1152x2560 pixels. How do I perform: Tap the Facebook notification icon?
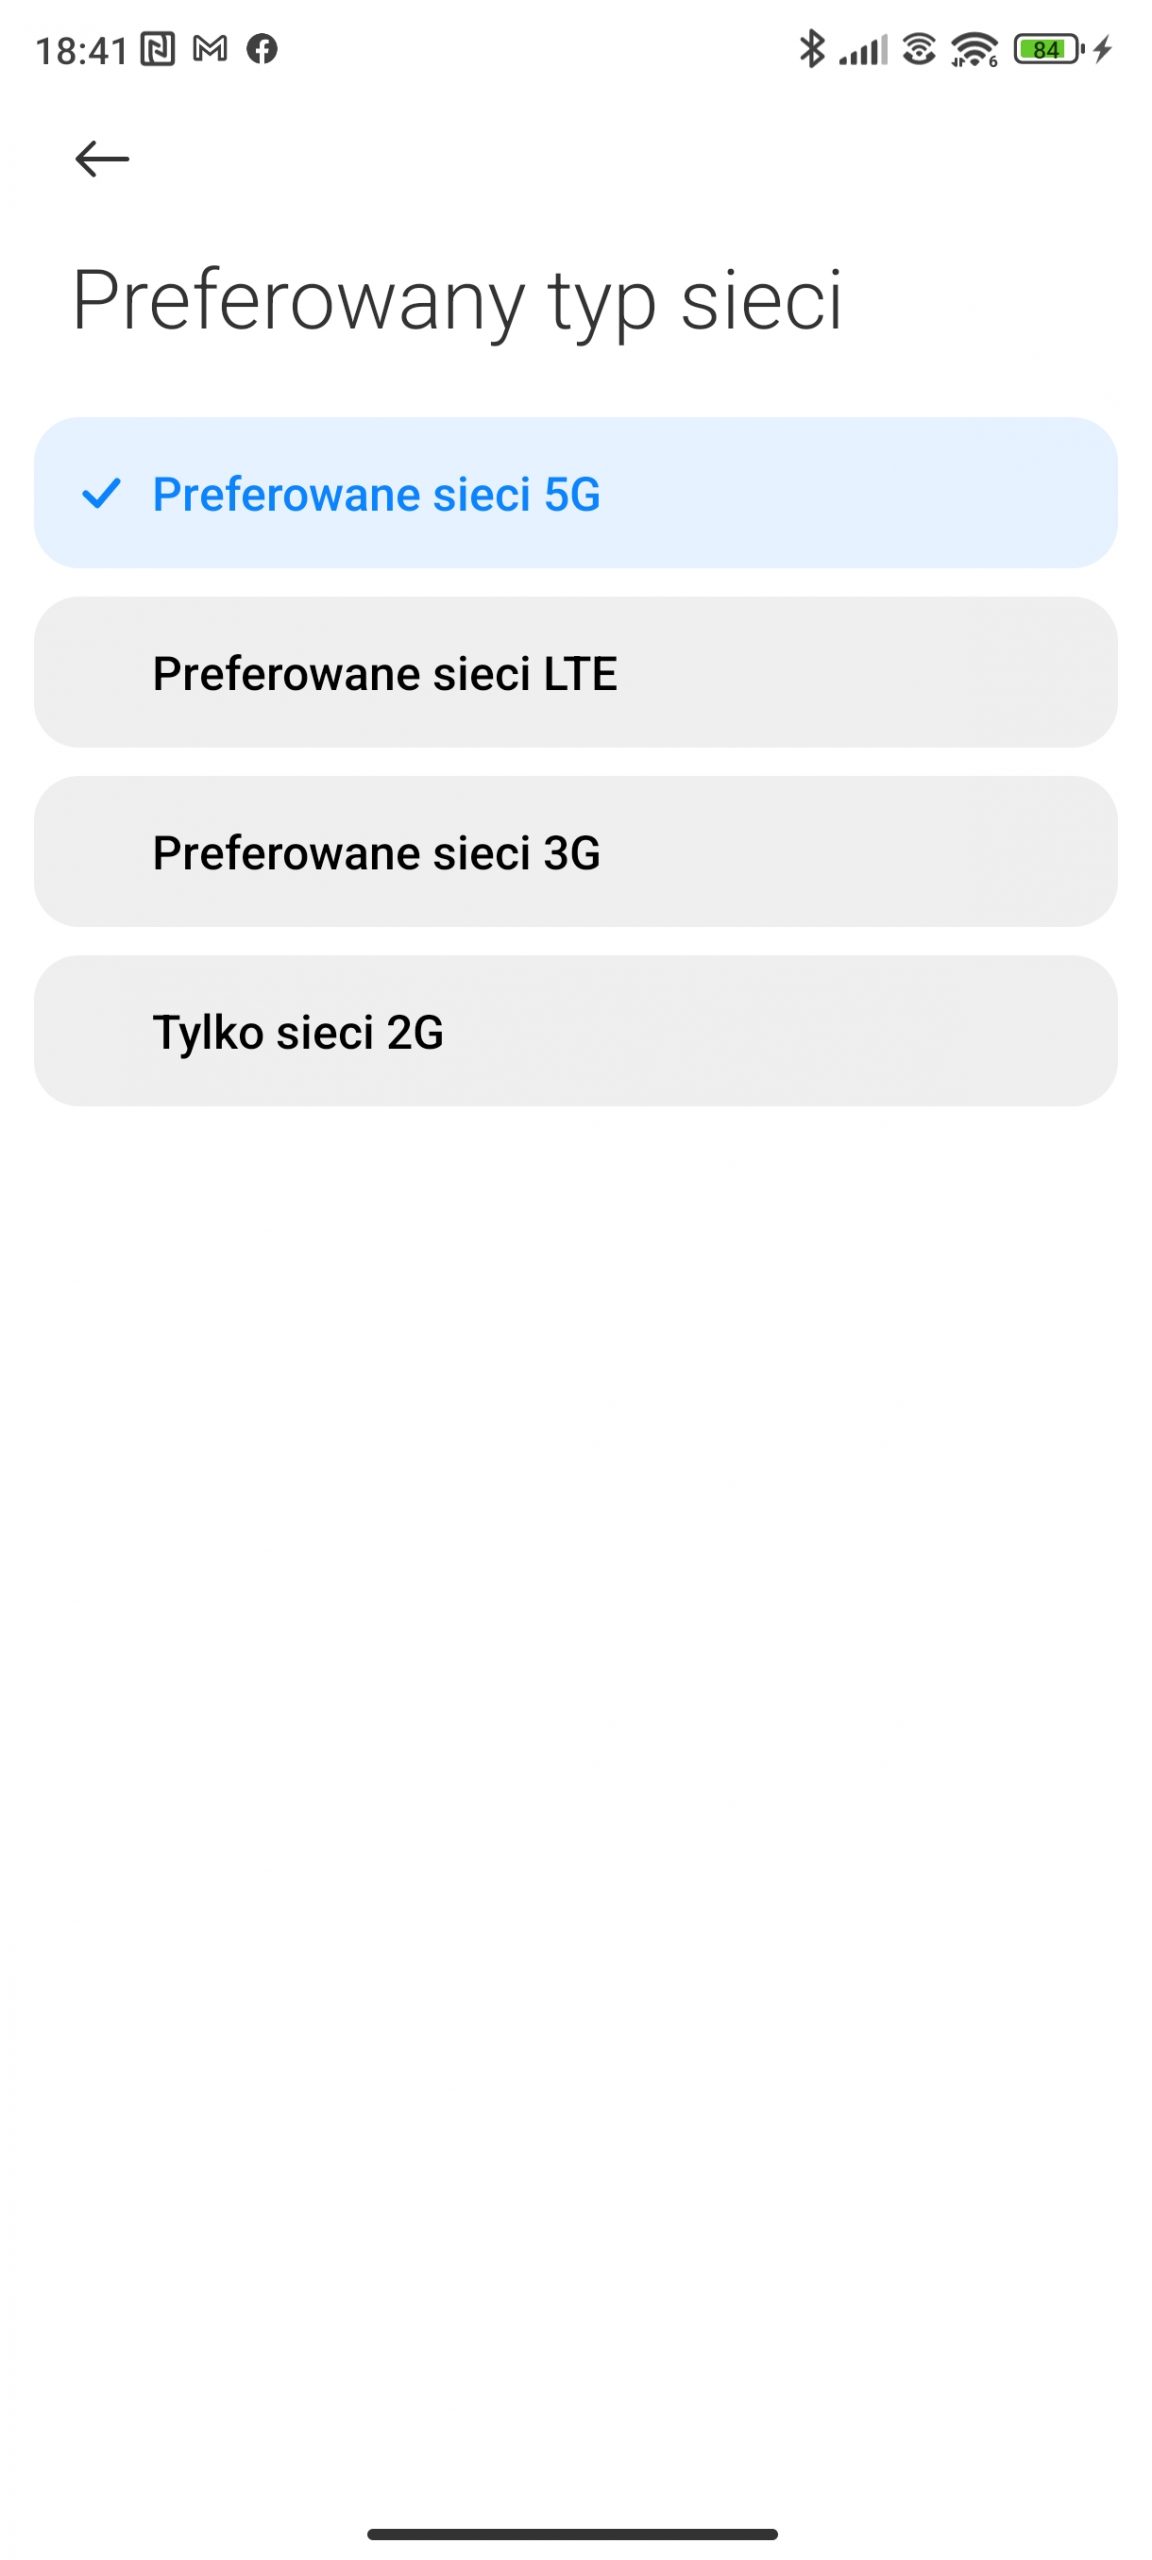pos(262,48)
